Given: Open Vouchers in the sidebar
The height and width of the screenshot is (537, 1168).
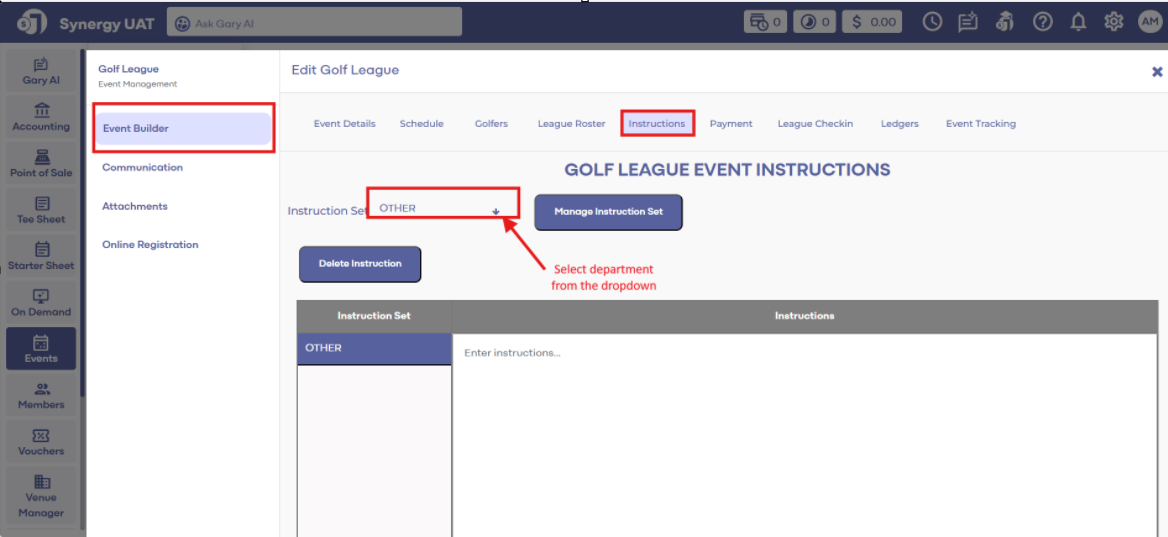Looking at the screenshot, I should tap(41, 442).
